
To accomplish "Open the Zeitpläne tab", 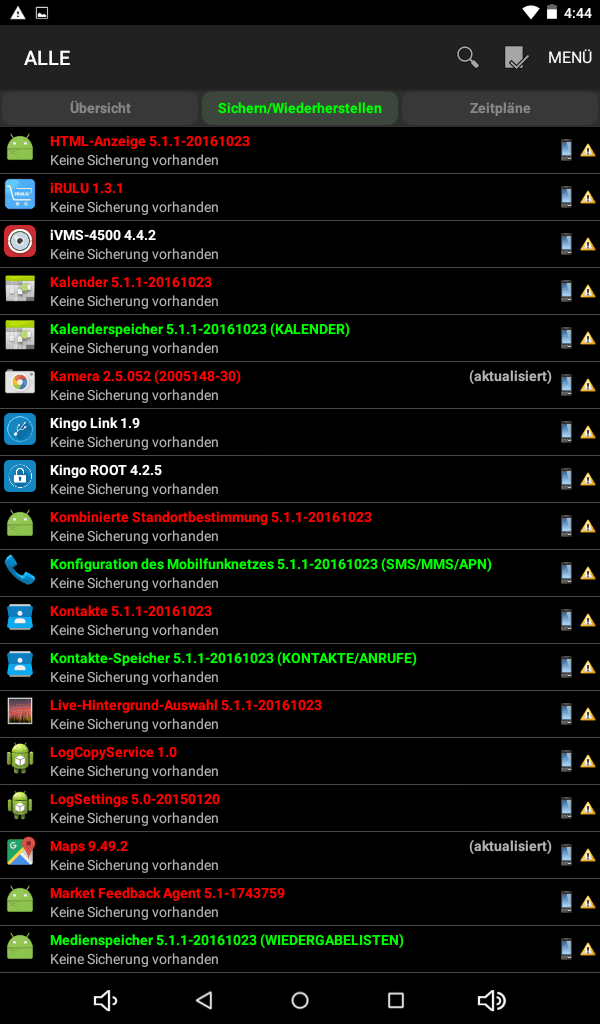I will [x=500, y=108].
